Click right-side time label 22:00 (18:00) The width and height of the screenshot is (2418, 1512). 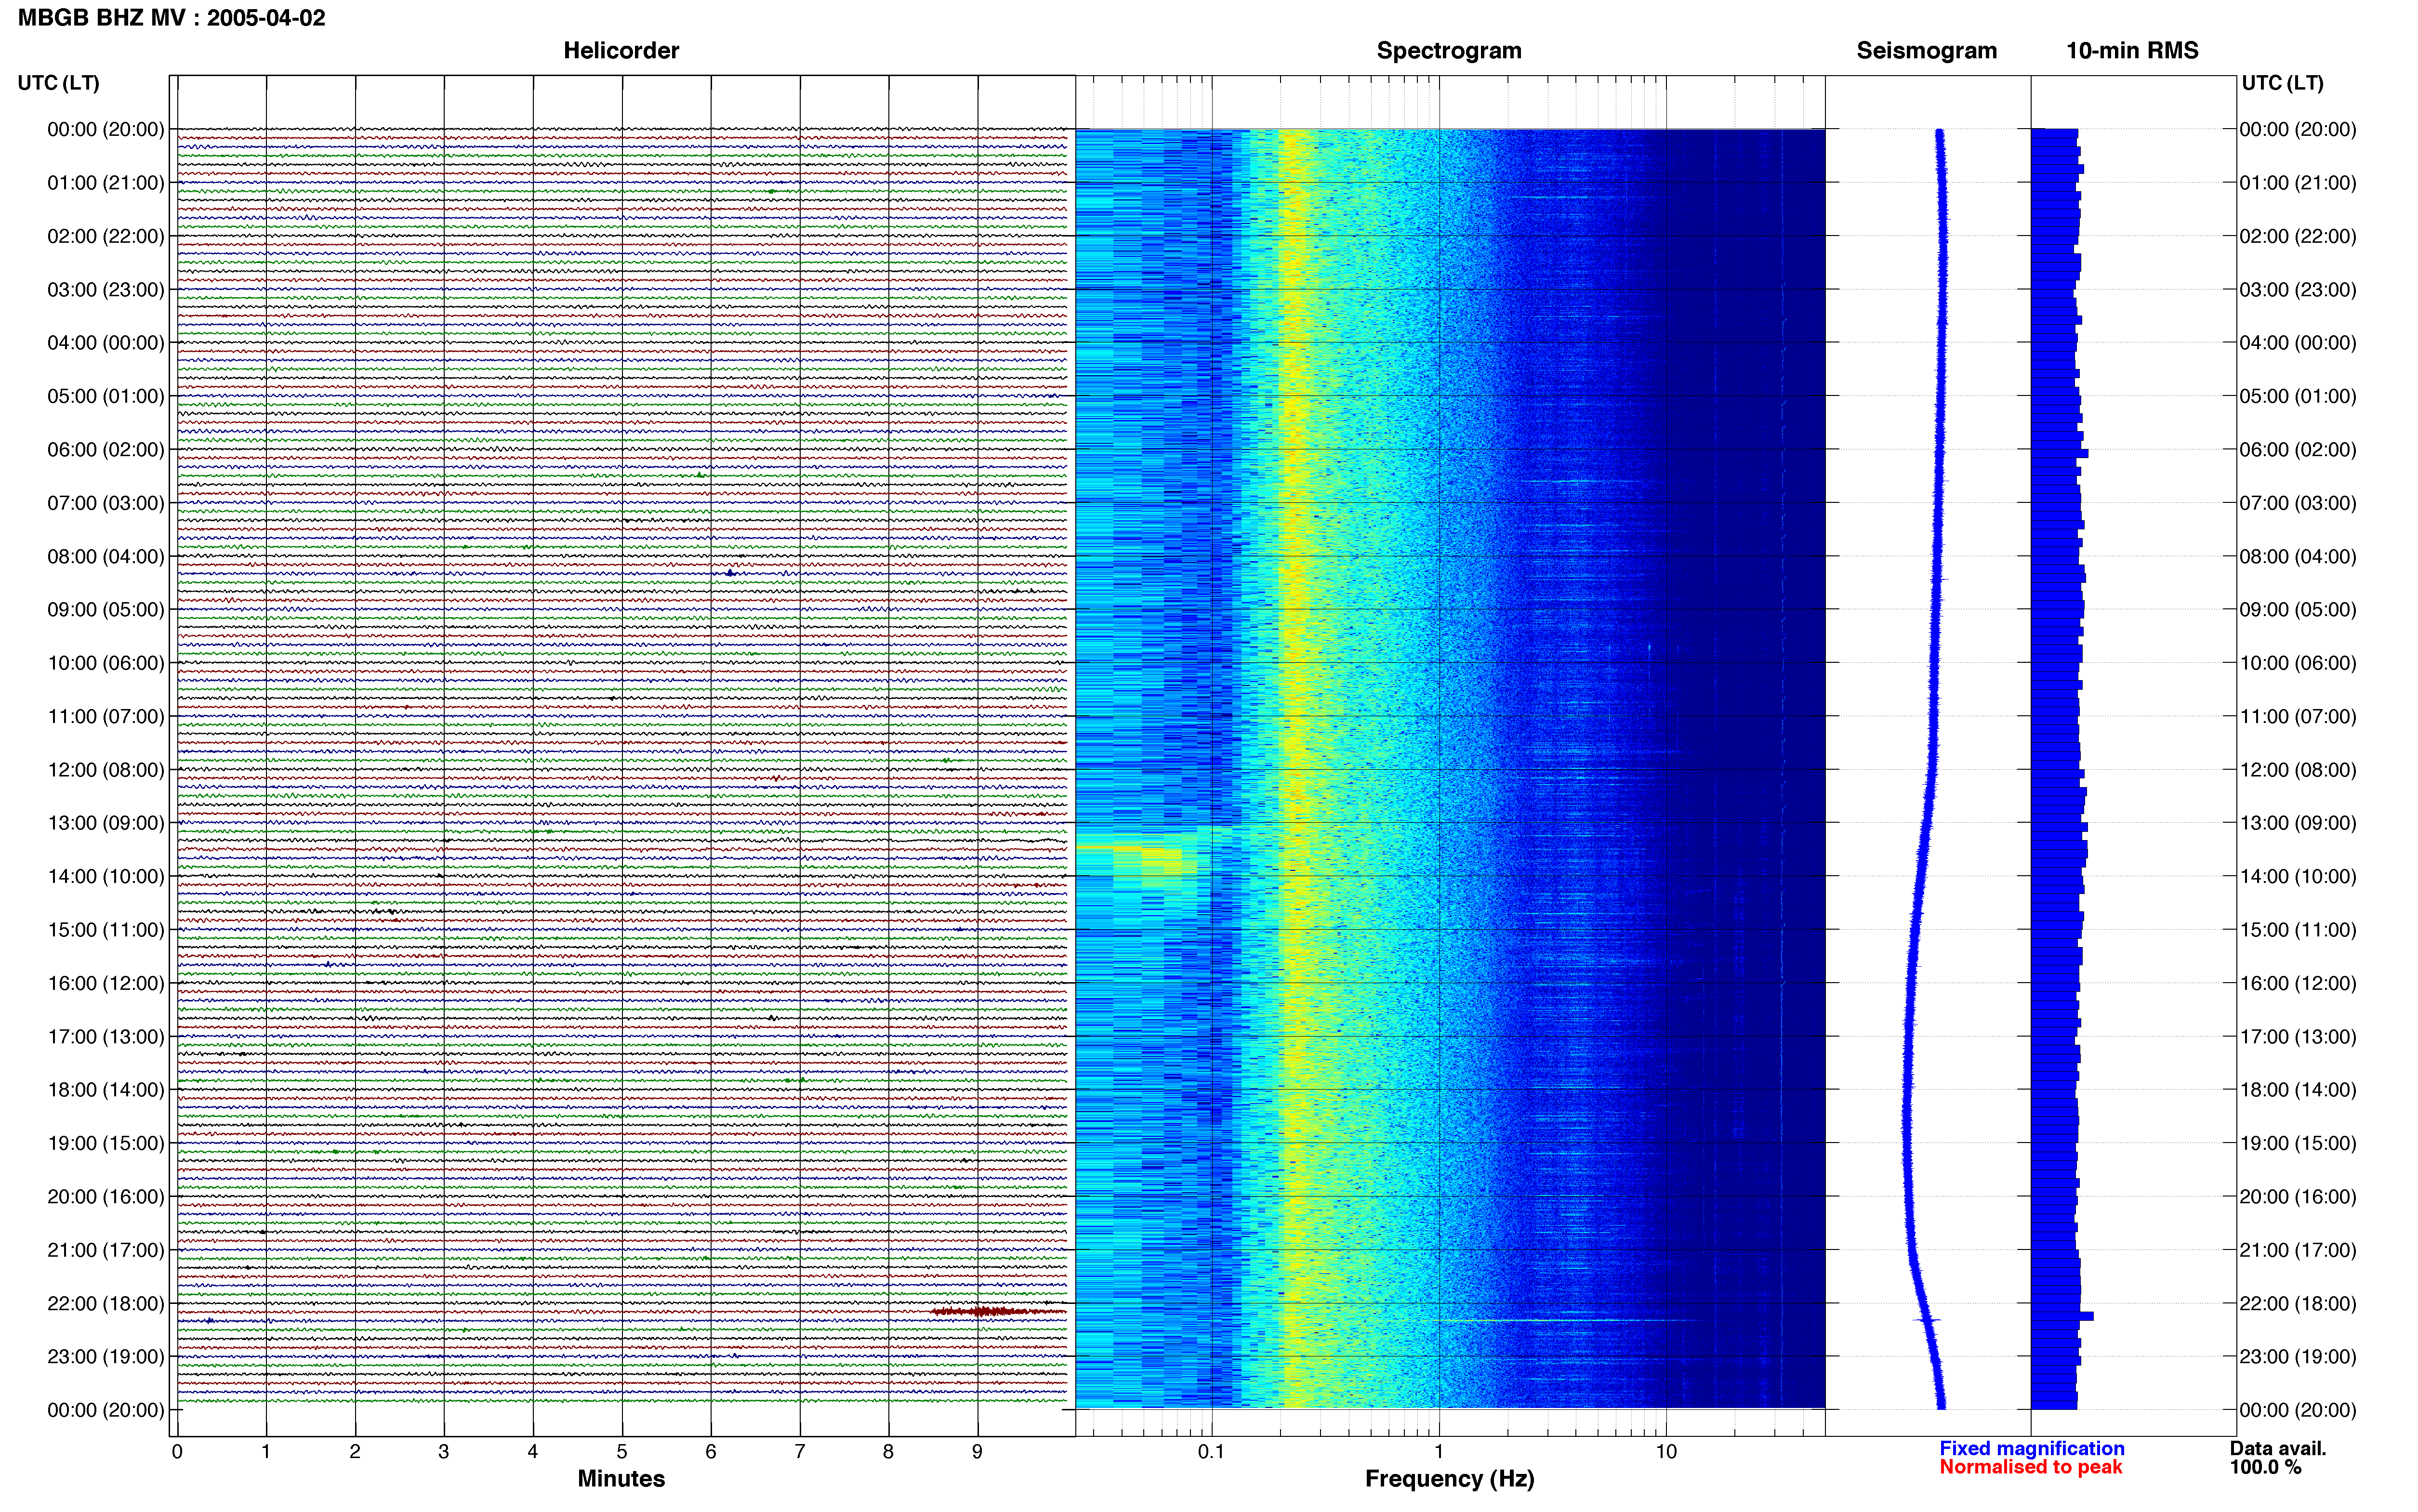pos(2298,1303)
